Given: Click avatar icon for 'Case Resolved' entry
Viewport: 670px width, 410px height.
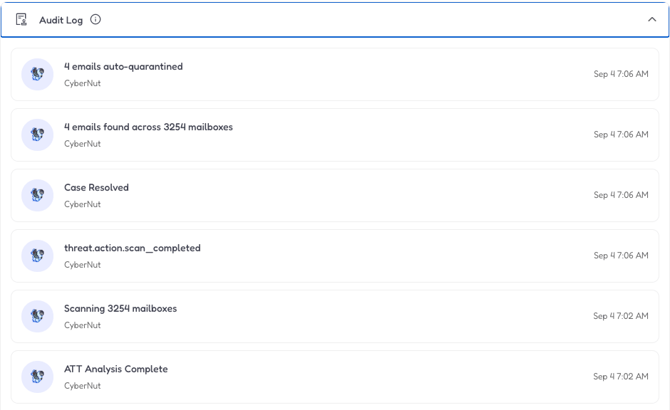Looking at the screenshot, I should click(x=38, y=195).
